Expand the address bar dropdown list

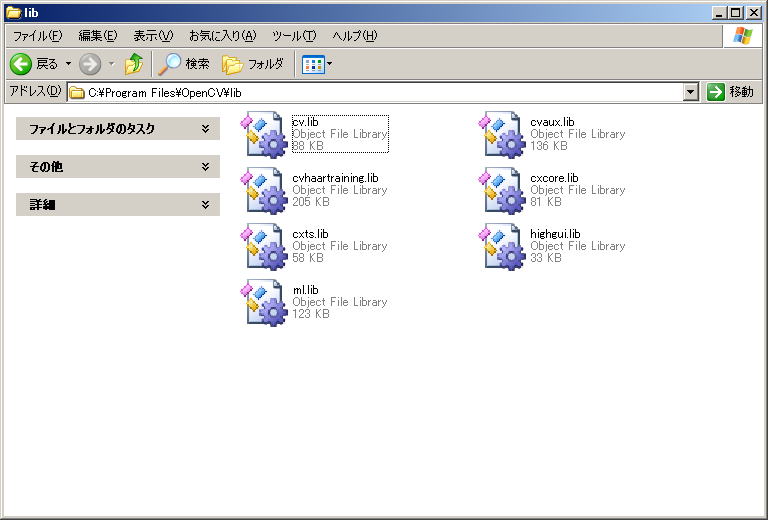691,92
